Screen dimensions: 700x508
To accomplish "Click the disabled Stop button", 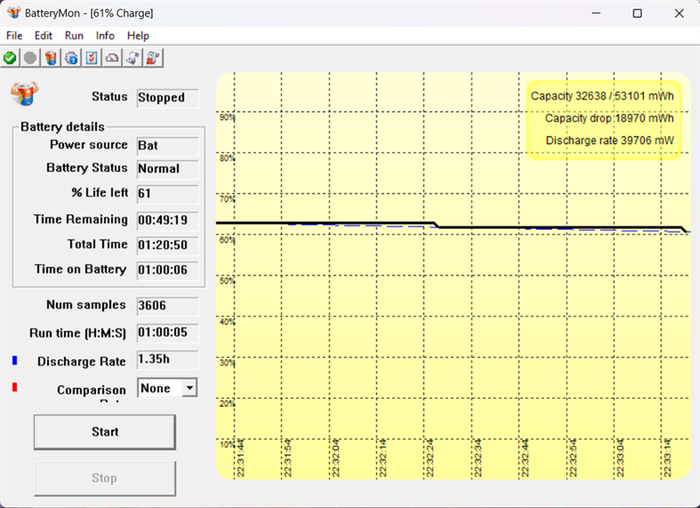I will (x=104, y=478).
